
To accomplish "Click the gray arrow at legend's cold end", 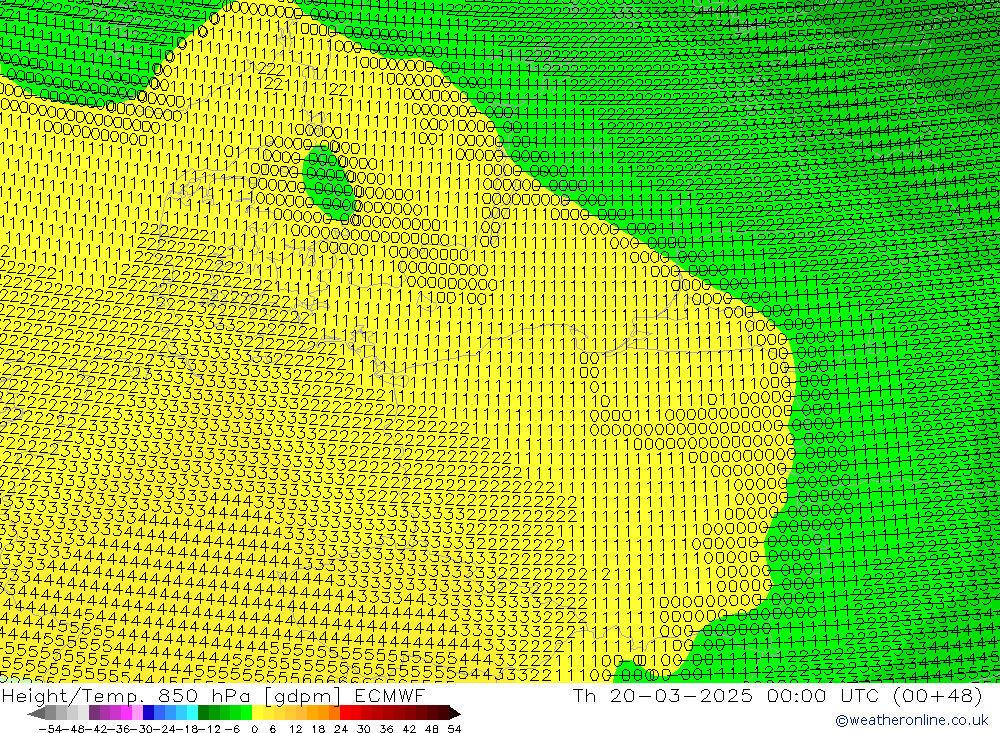I will 36,713.
